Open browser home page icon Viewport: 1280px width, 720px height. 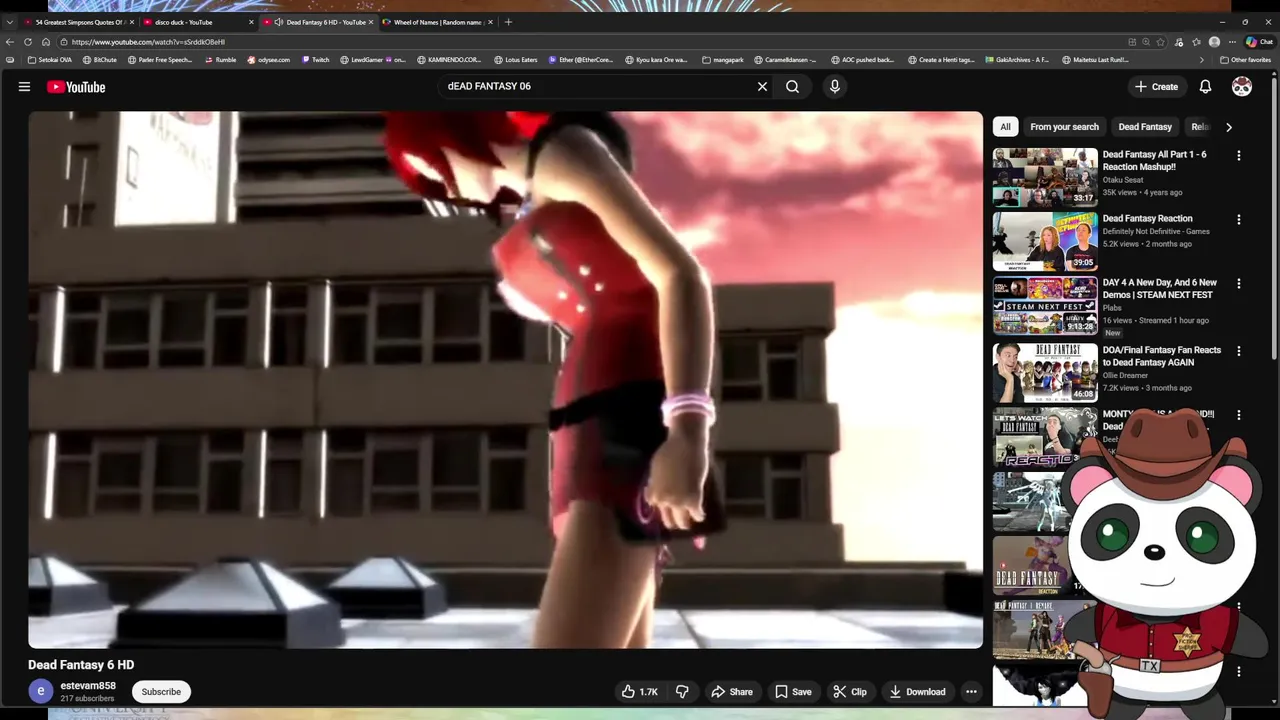pyautogui.click(x=46, y=42)
